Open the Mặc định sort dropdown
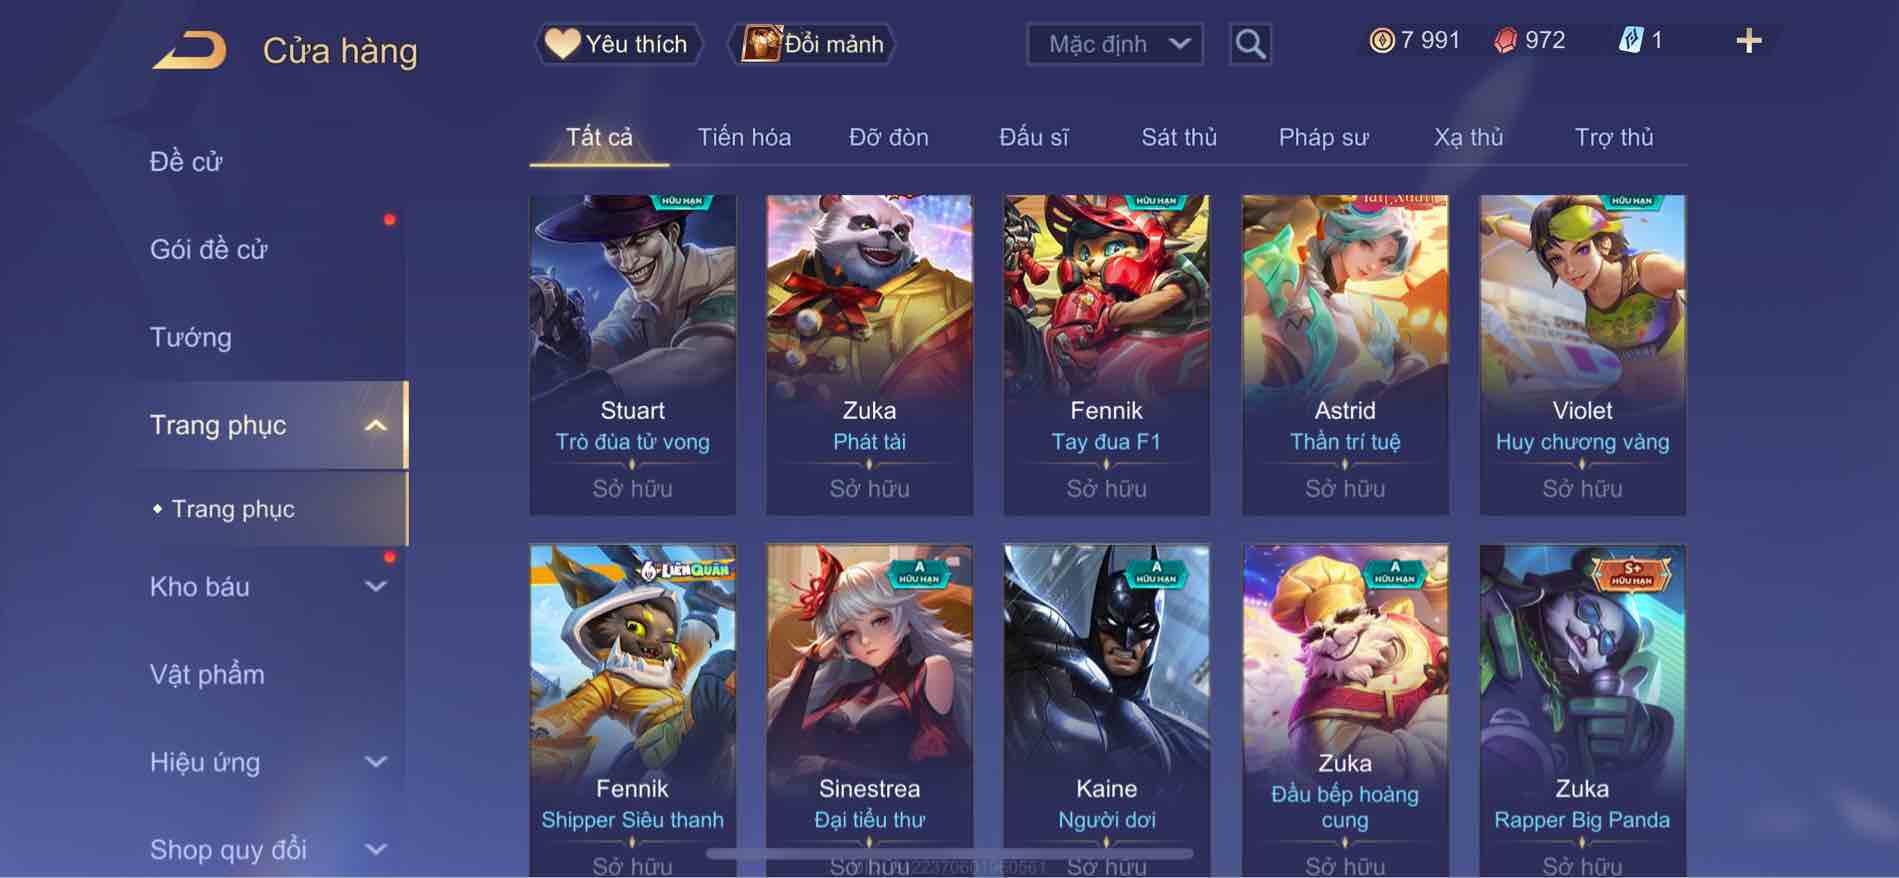 tap(1114, 44)
